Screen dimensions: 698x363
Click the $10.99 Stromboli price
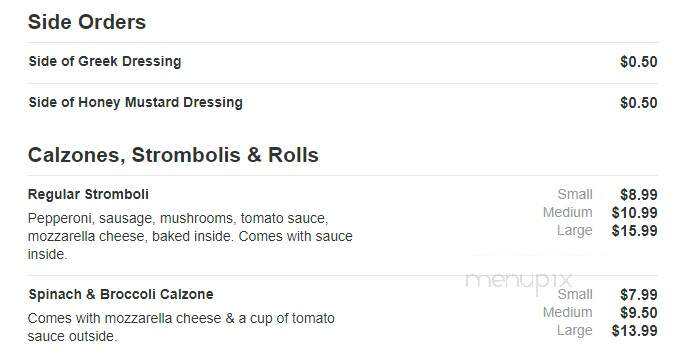tap(634, 212)
